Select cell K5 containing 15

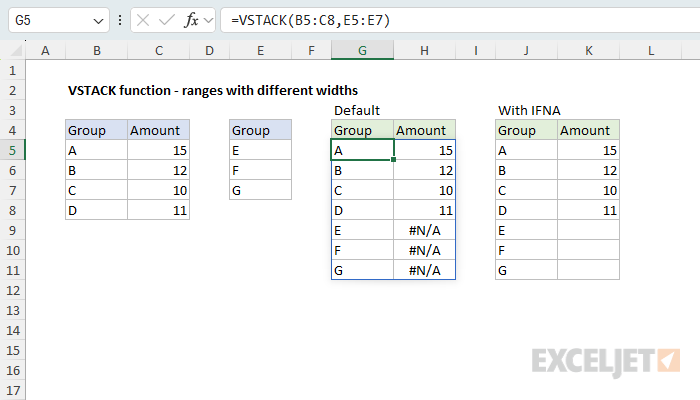tap(588, 150)
